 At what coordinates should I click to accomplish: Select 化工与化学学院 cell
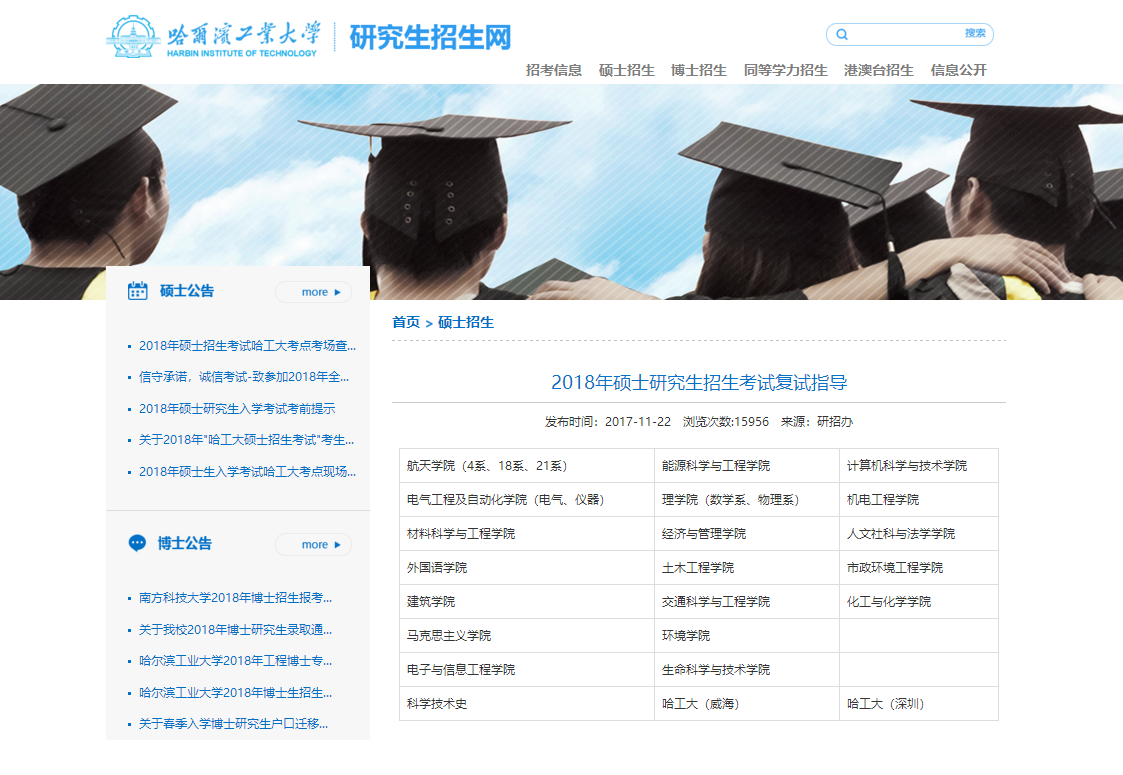coord(919,602)
